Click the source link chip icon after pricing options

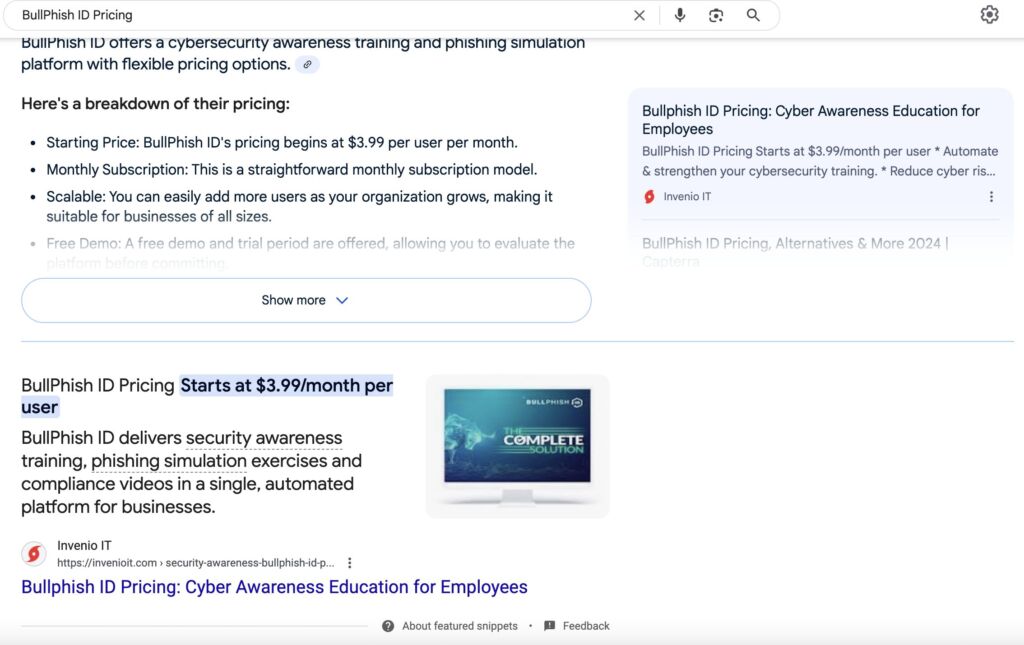(308, 65)
